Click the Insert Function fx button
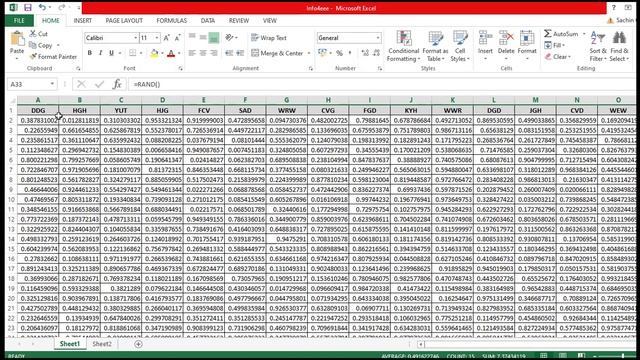Viewport: 640px width, 360px height. [117, 84]
